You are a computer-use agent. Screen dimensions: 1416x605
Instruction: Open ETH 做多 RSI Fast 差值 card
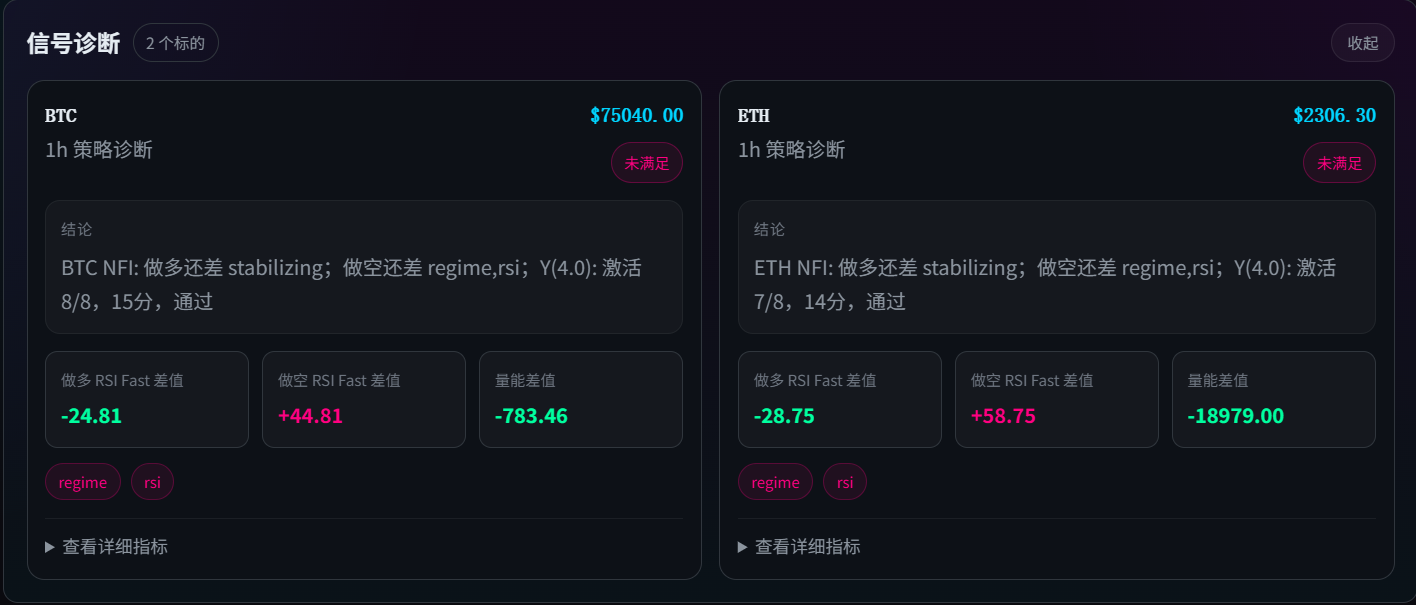[x=840, y=399]
